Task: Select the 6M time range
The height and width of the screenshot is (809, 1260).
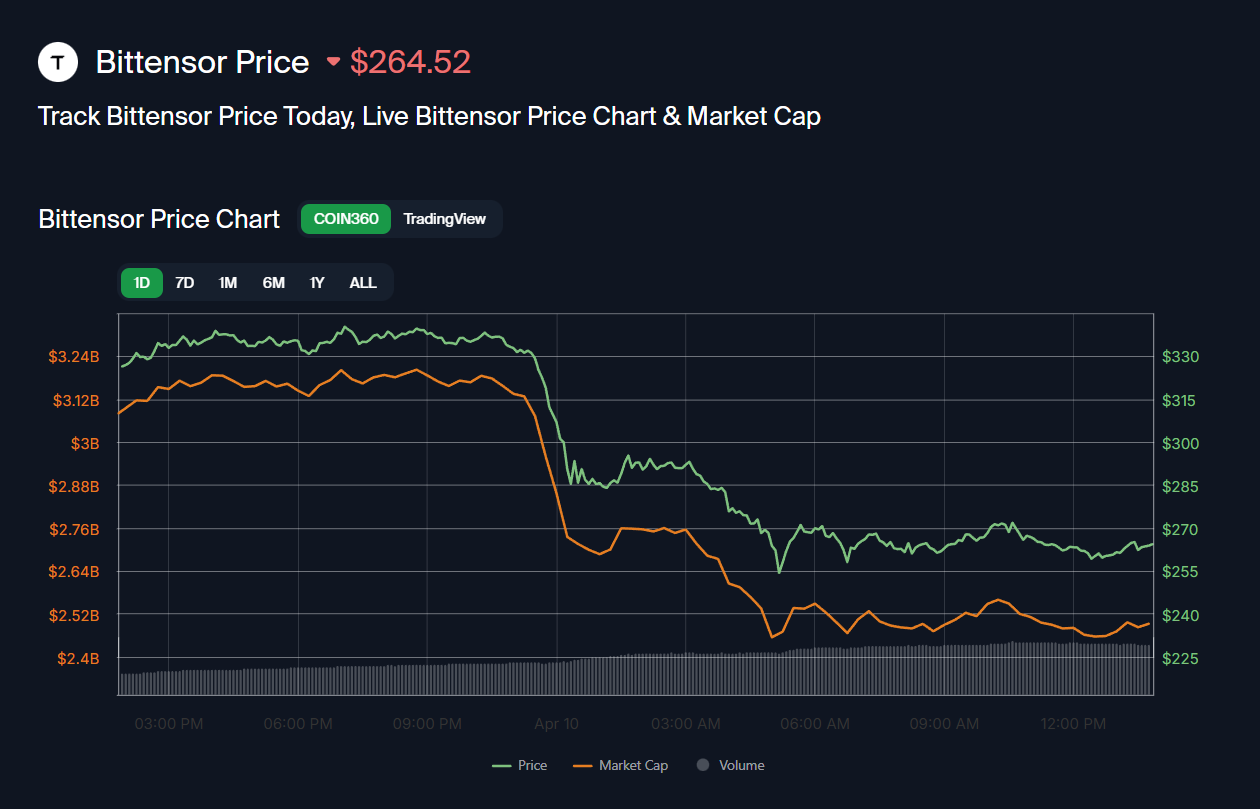Action: pos(273,283)
